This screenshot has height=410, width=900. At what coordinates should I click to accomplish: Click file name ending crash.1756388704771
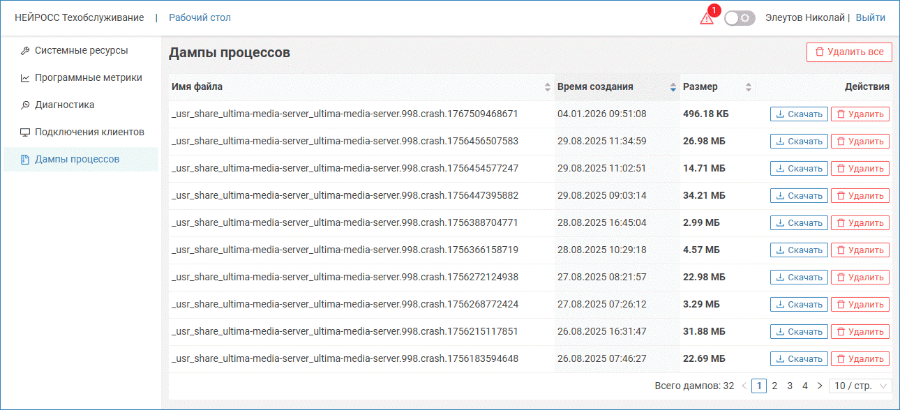coord(345,223)
